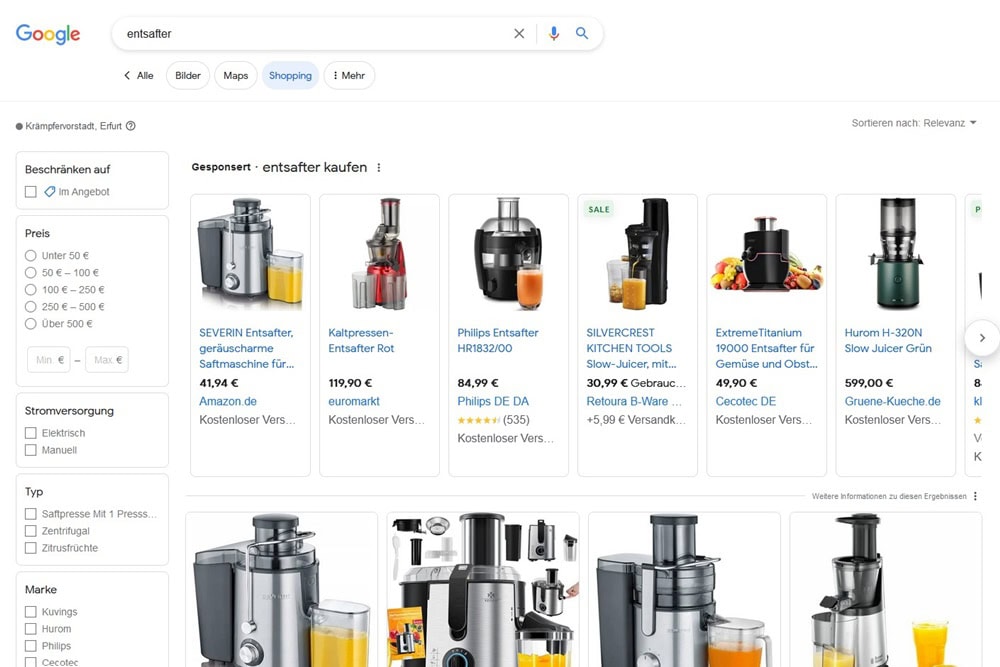The height and width of the screenshot is (667, 1000).
Task: Select the Über 500 € price option
Action: [31, 323]
